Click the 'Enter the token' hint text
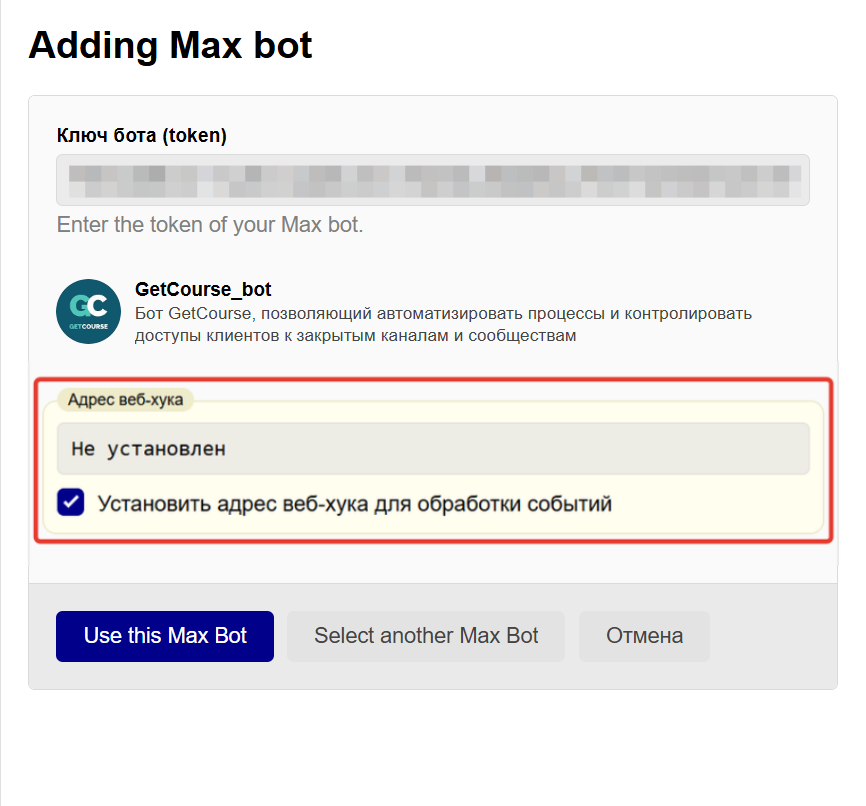Viewport: 866px width, 806px height. 210,225
